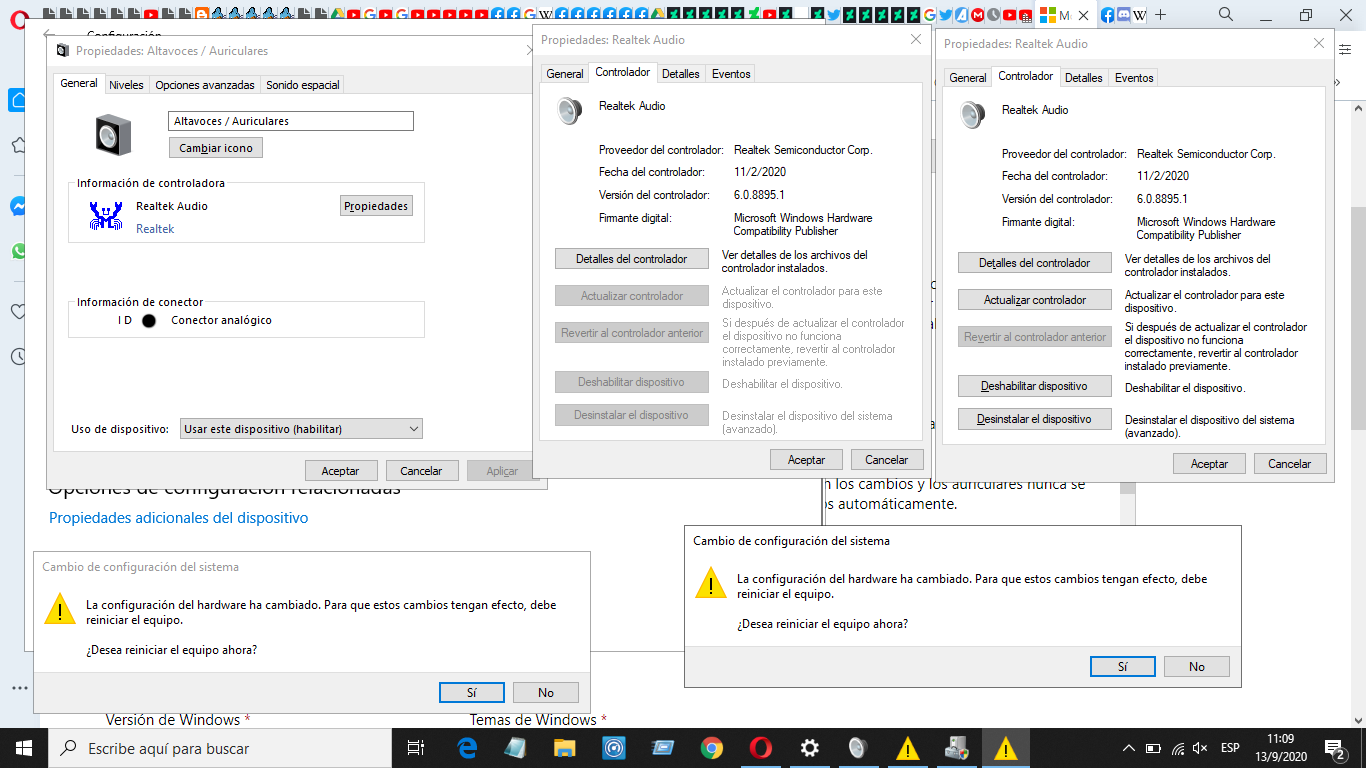Open the heart icon in the Opera sidebar
The height and width of the screenshot is (768, 1366).
19,311
